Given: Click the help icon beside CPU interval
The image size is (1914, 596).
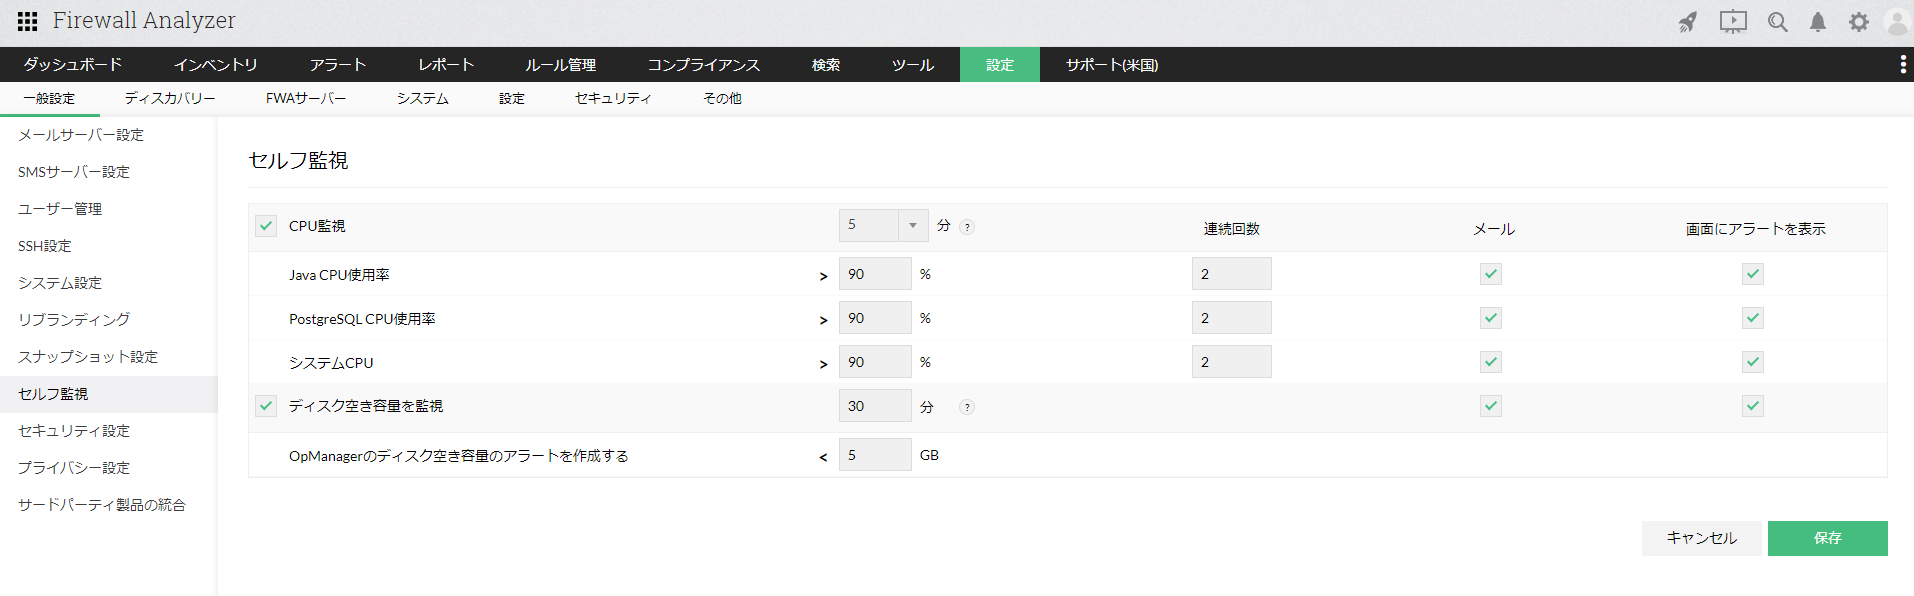Looking at the screenshot, I should coord(967,227).
